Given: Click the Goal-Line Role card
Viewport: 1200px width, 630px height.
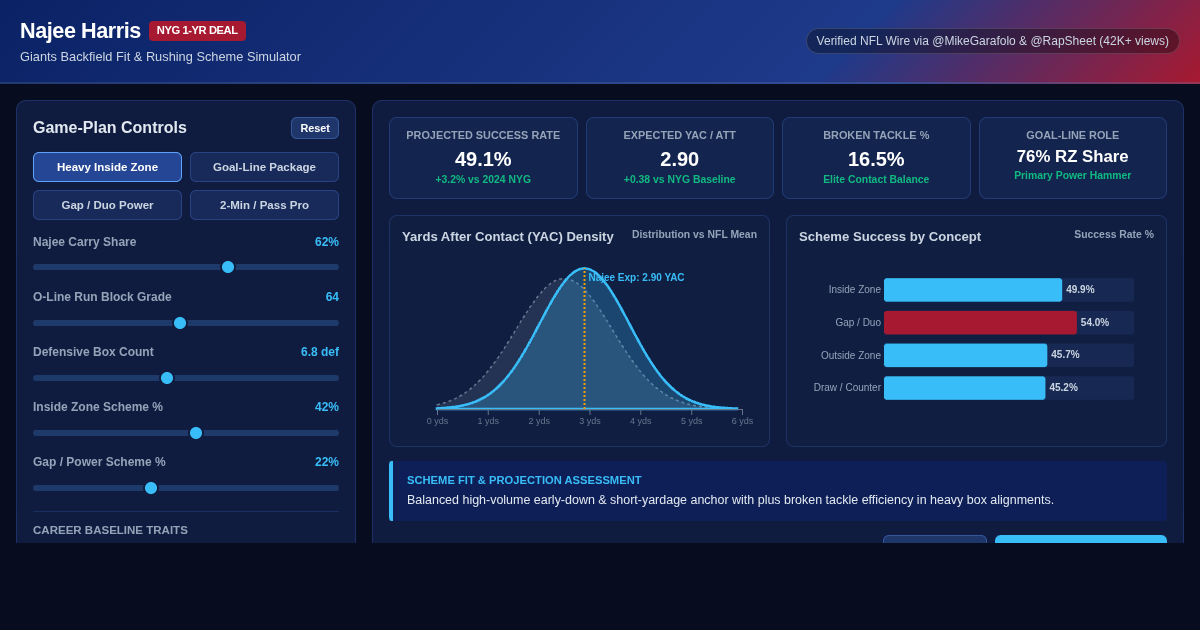Looking at the screenshot, I should point(1073,158).
